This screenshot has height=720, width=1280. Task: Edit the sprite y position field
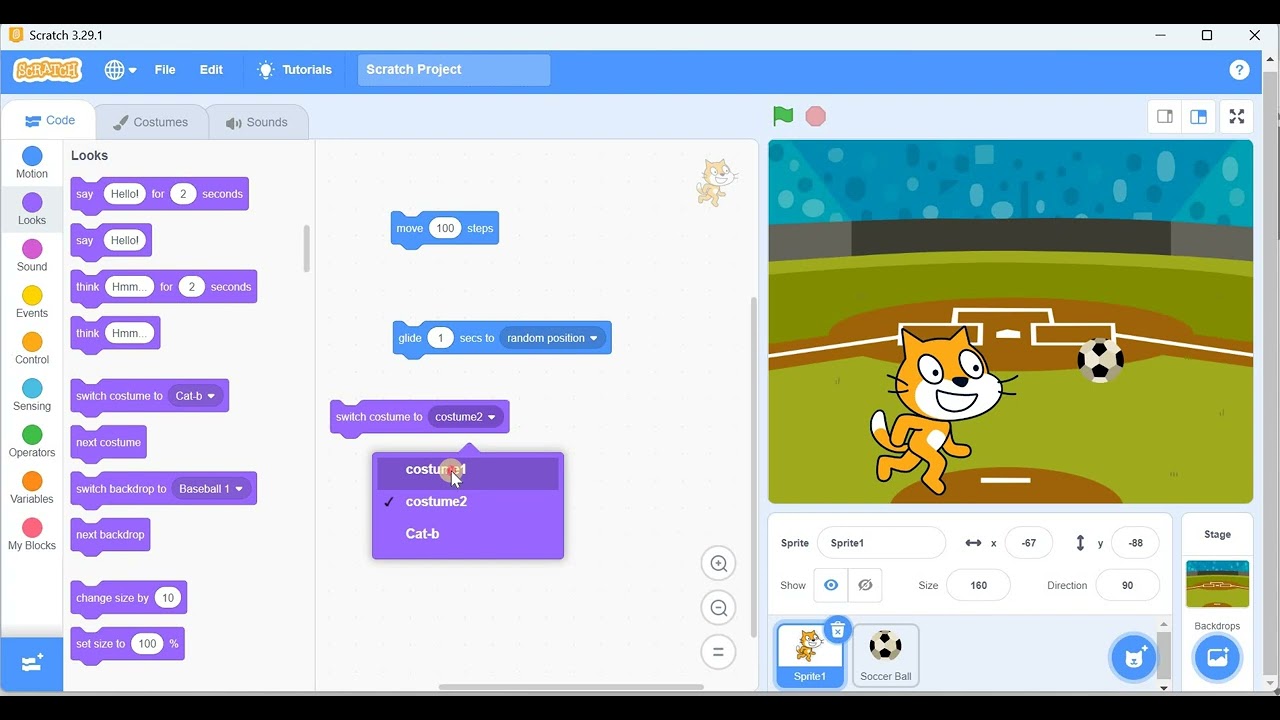(1135, 543)
